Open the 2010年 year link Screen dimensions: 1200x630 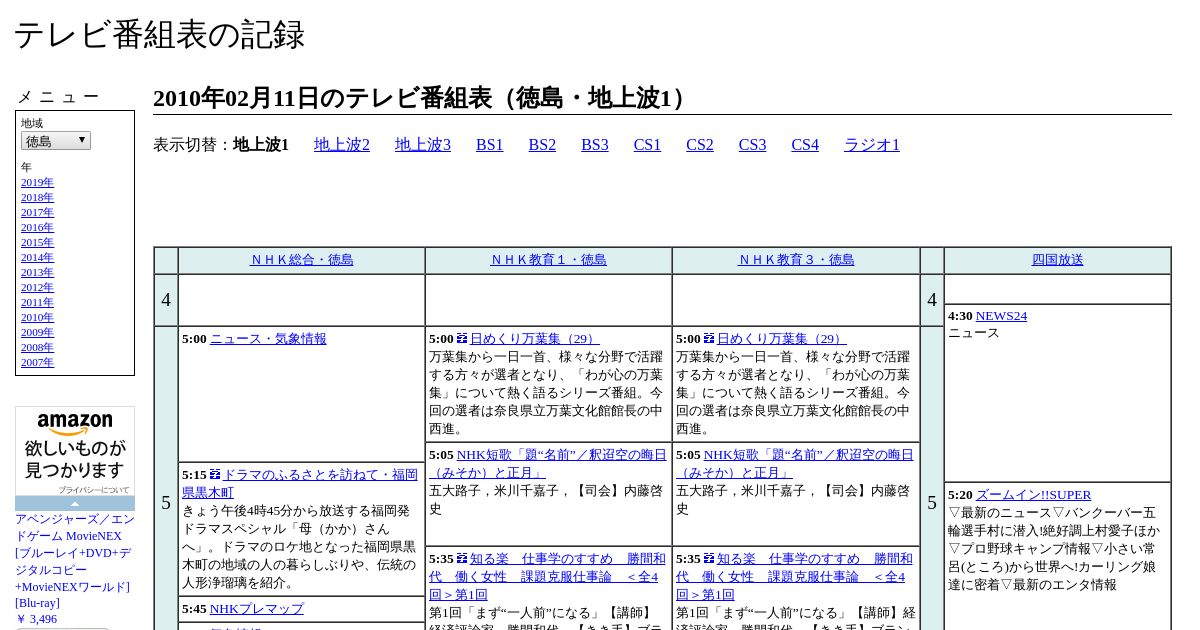coord(37,318)
